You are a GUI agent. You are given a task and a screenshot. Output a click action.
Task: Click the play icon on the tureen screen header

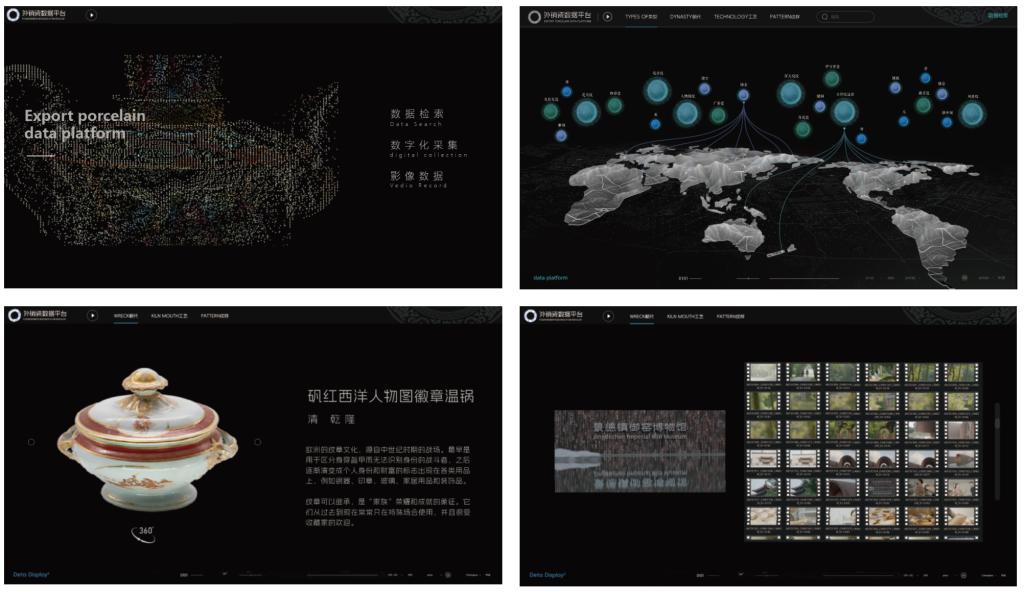92,315
